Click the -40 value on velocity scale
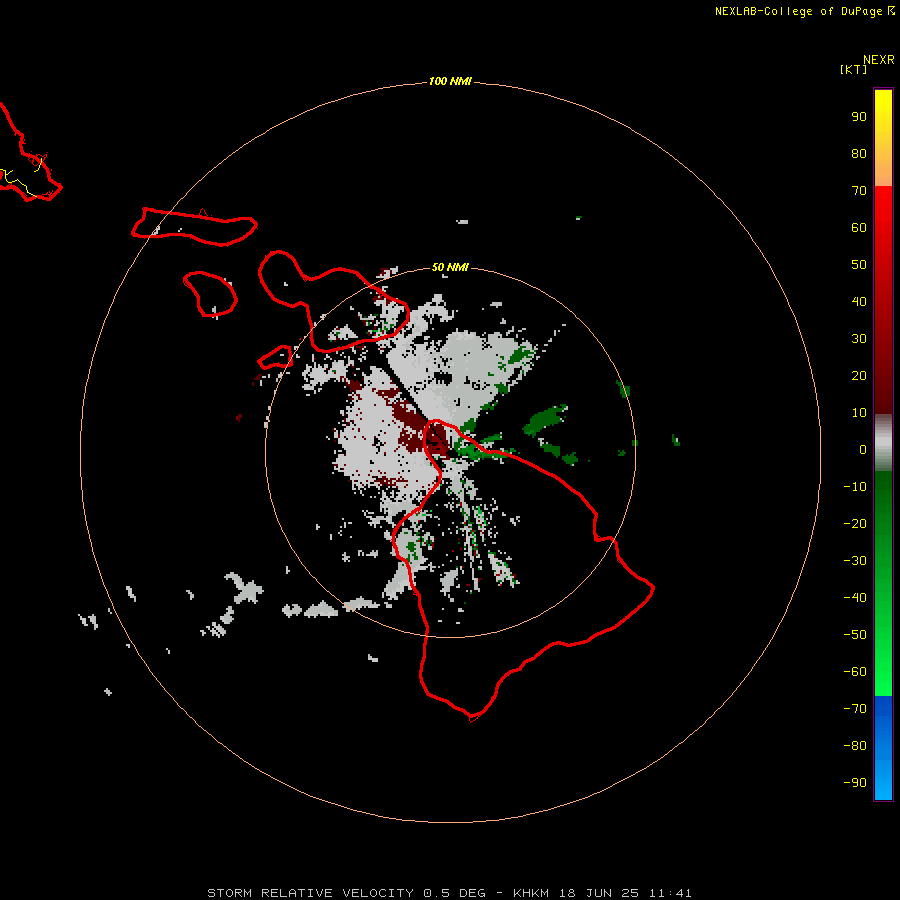The height and width of the screenshot is (900, 900). coord(855,598)
